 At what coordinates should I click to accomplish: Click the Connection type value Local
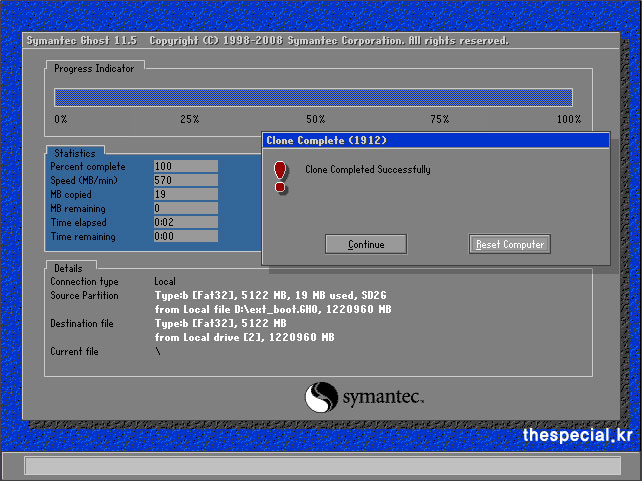(165, 281)
